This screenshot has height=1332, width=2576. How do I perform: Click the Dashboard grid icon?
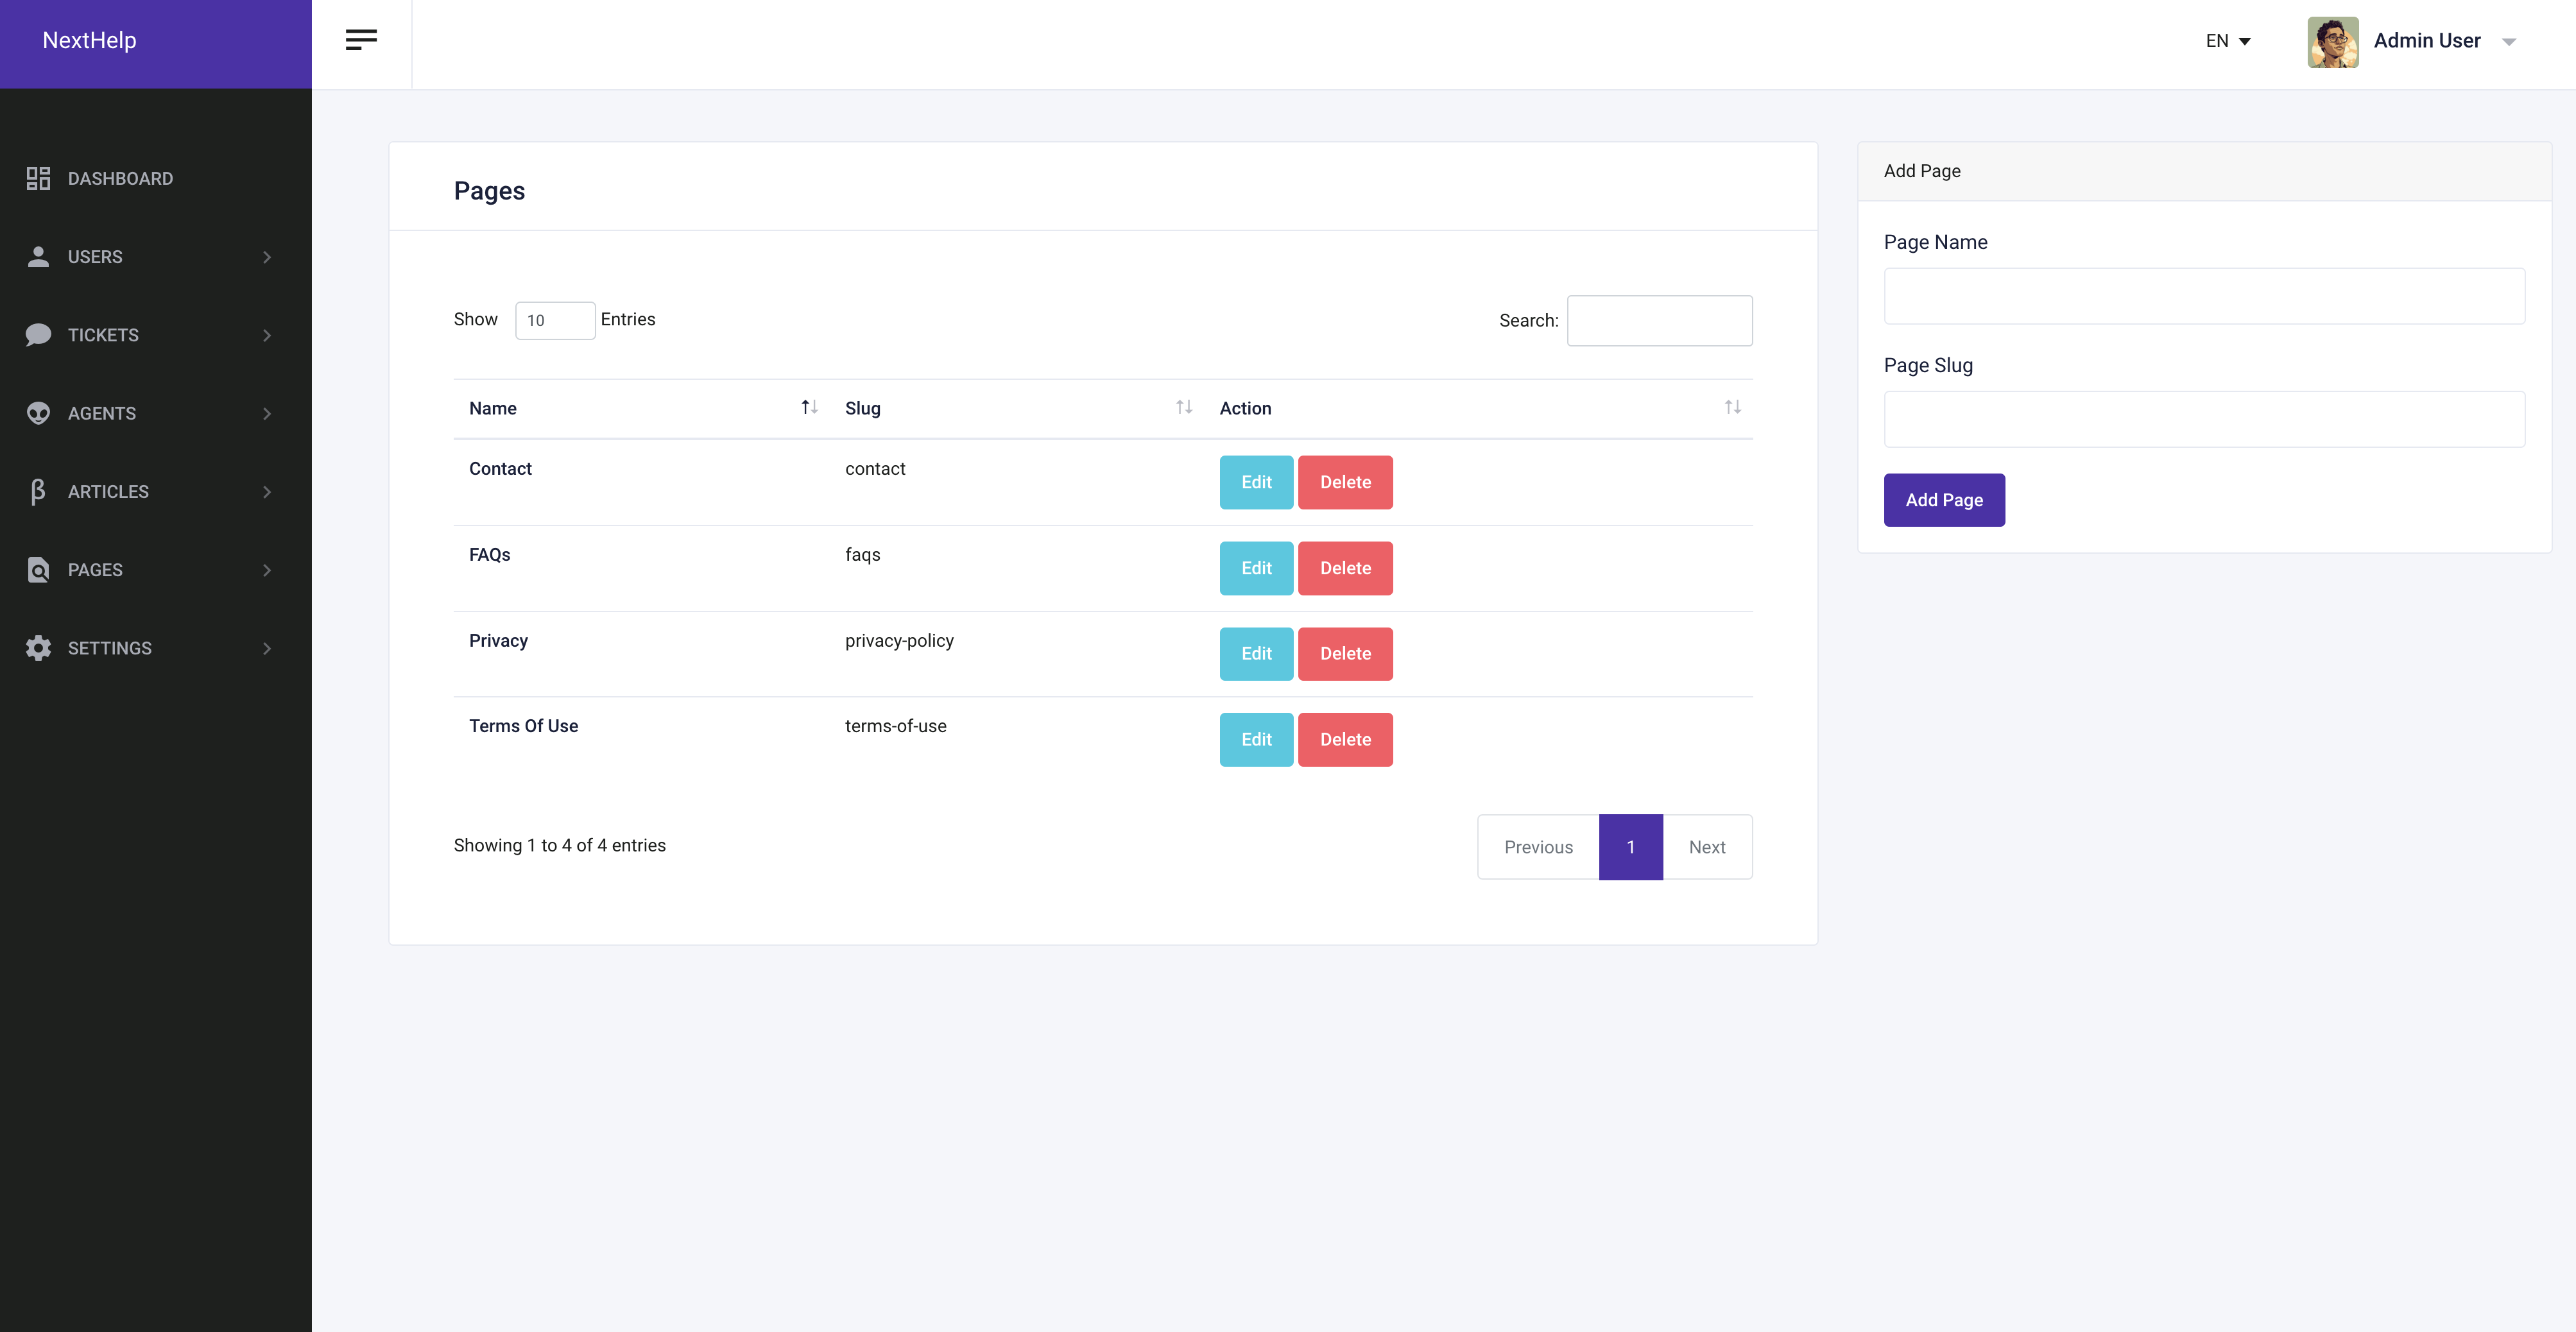point(38,178)
